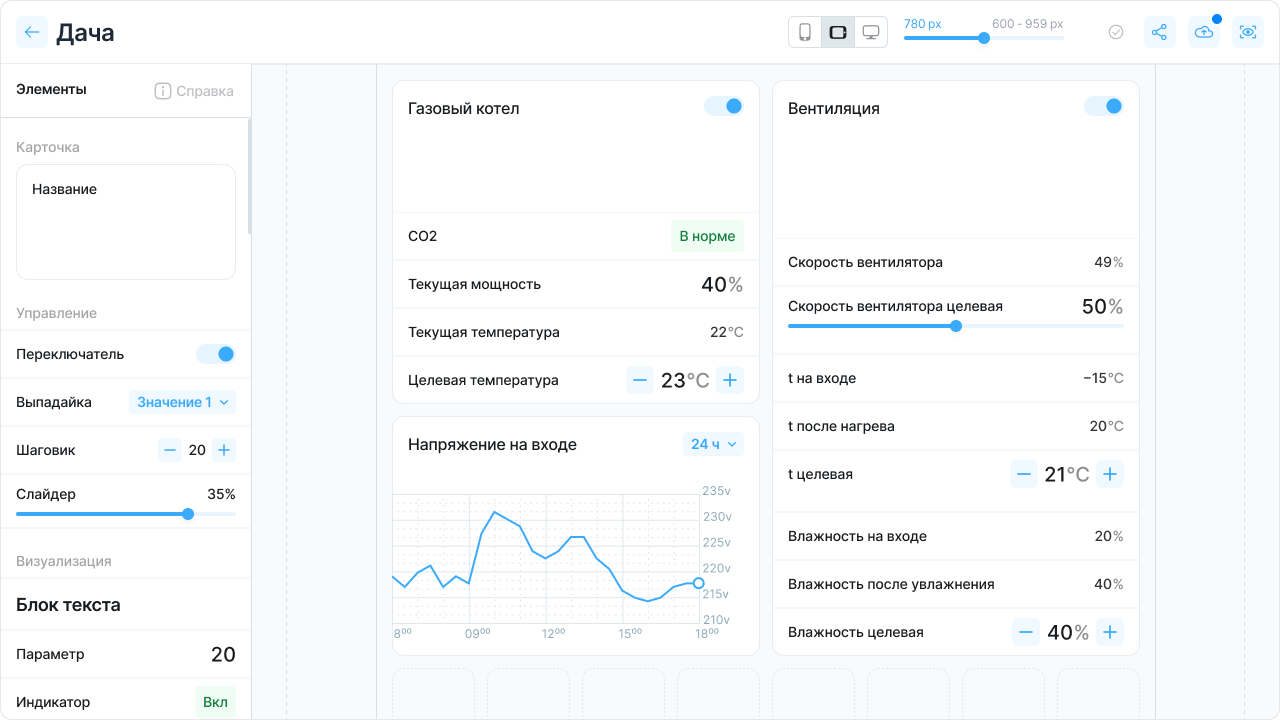This screenshot has width=1280, height=720.
Task: Click the checkmark status icon
Action: tap(1116, 32)
